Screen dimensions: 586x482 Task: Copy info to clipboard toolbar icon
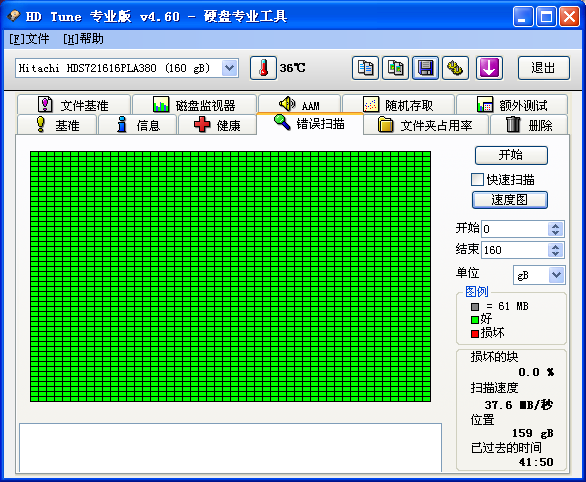click(365, 68)
